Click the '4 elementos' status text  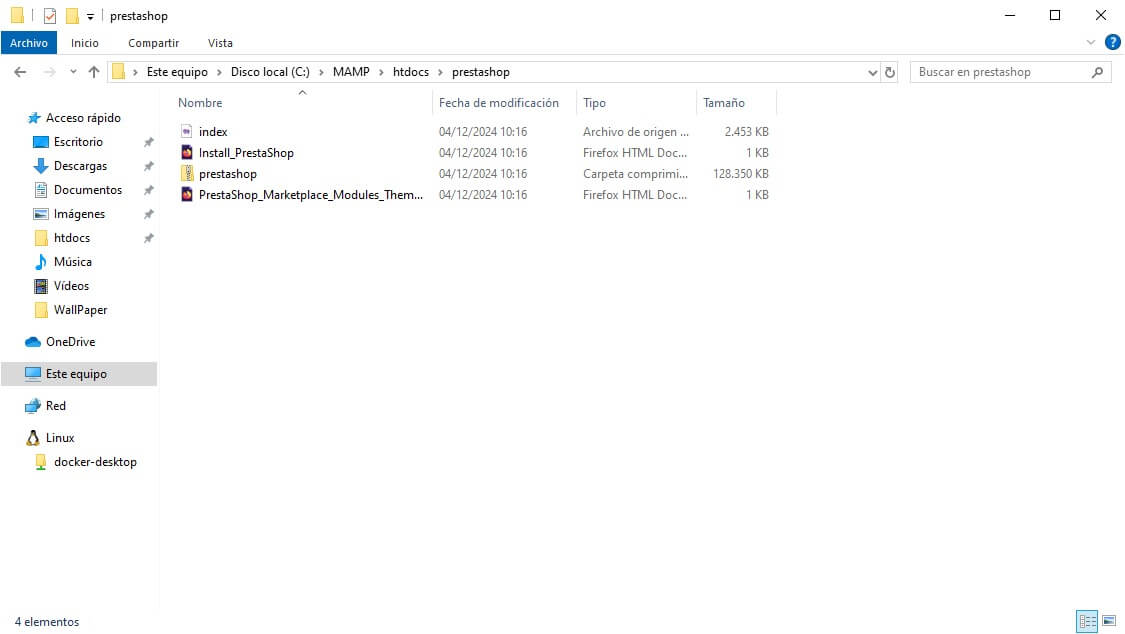[47, 622]
